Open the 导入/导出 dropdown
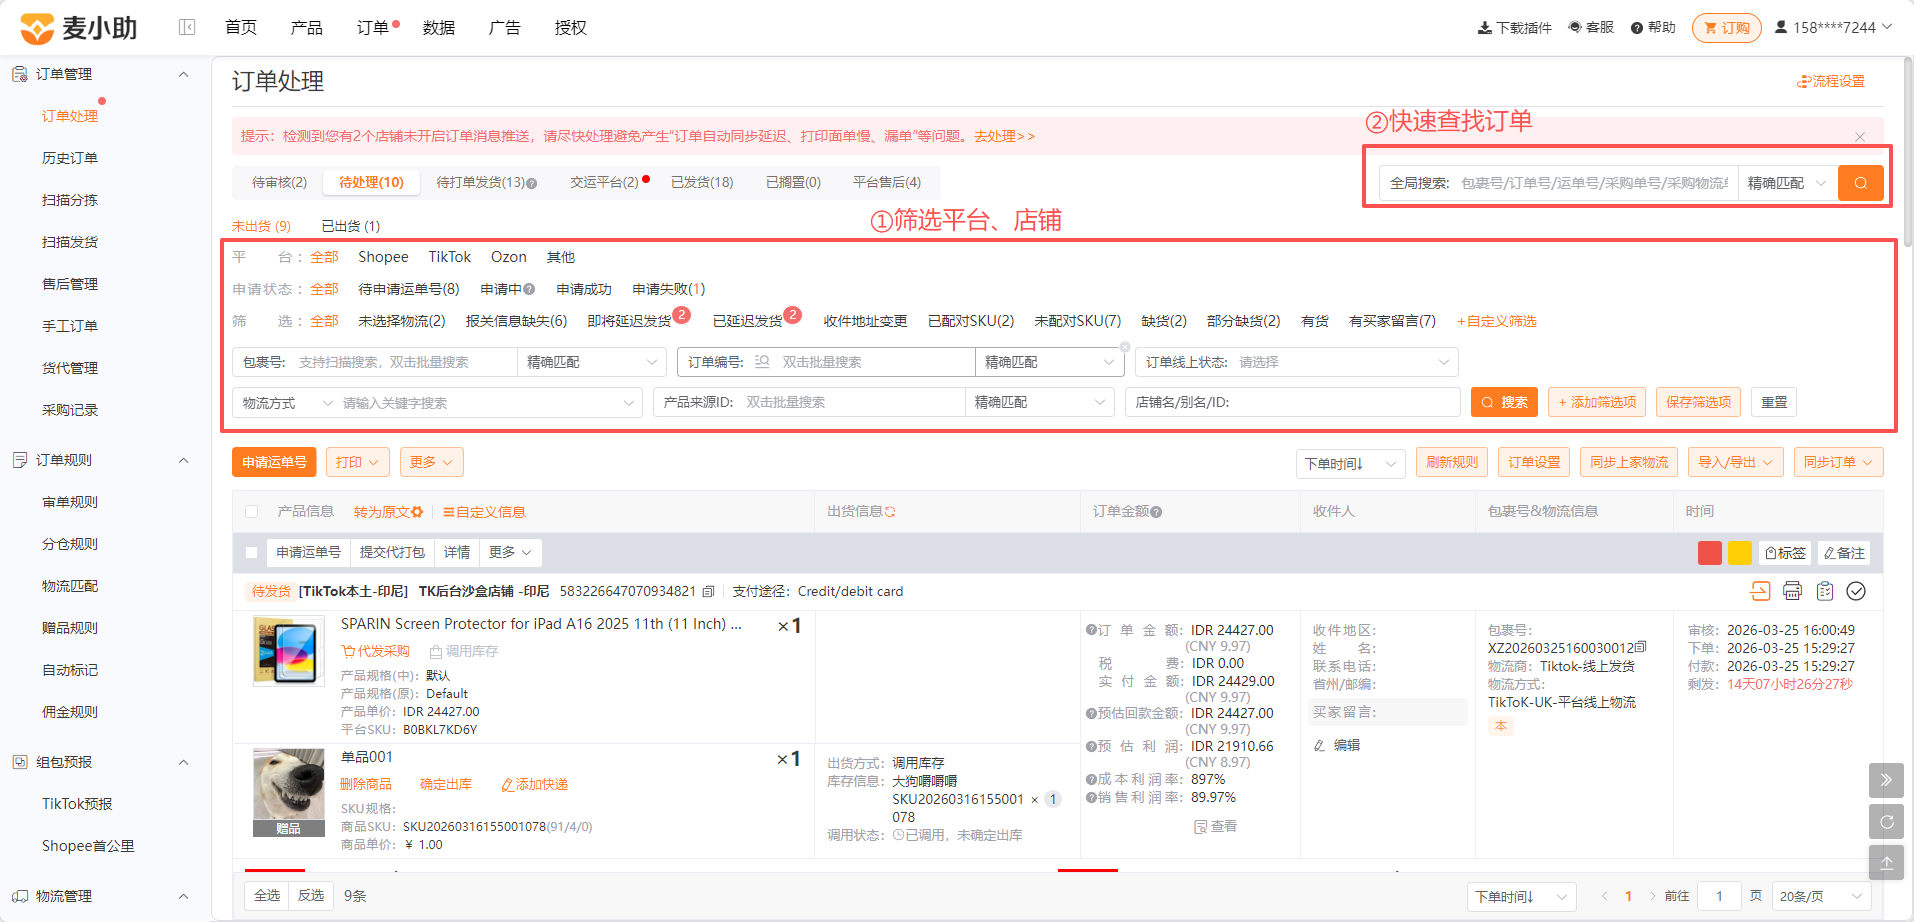The width and height of the screenshot is (1914, 922). 1735,462
